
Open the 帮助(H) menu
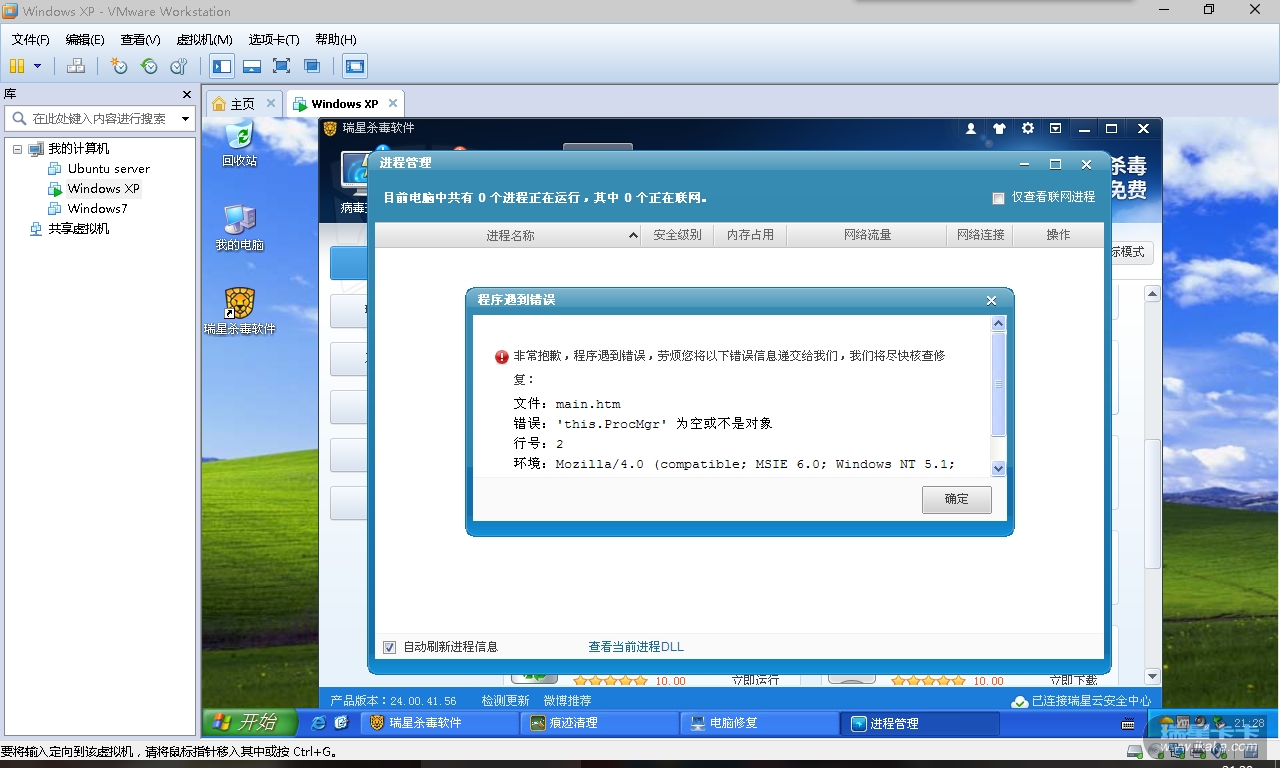336,39
